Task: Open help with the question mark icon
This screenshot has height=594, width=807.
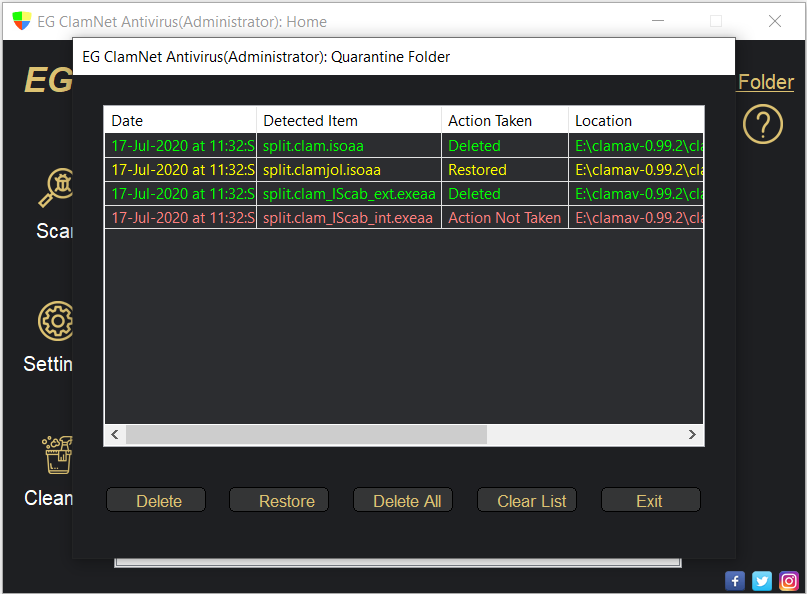Action: click(x=763, y=124)
